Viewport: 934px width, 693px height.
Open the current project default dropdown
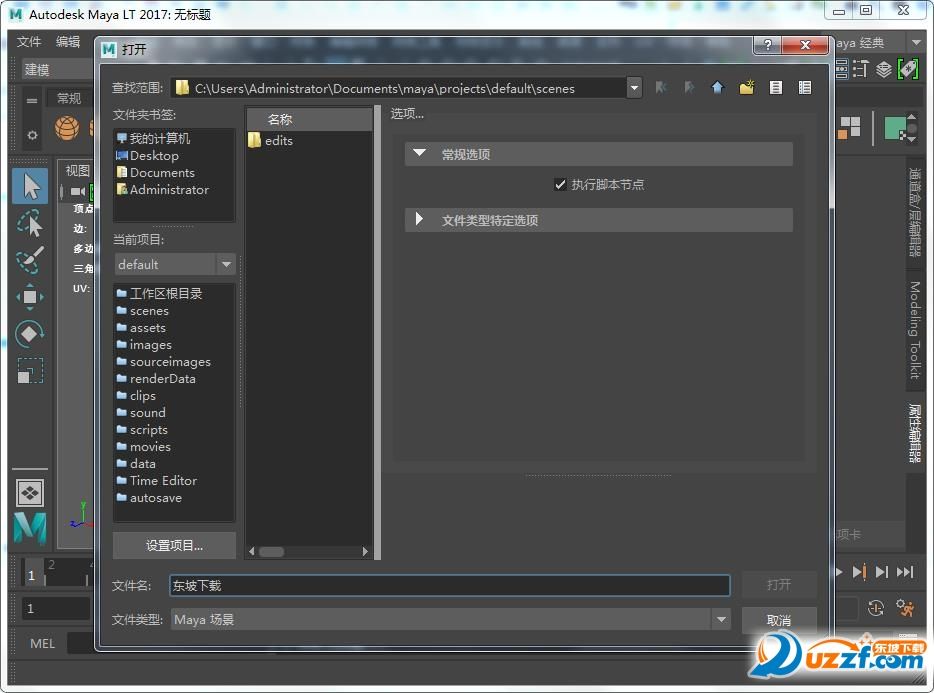coord(226,264)
